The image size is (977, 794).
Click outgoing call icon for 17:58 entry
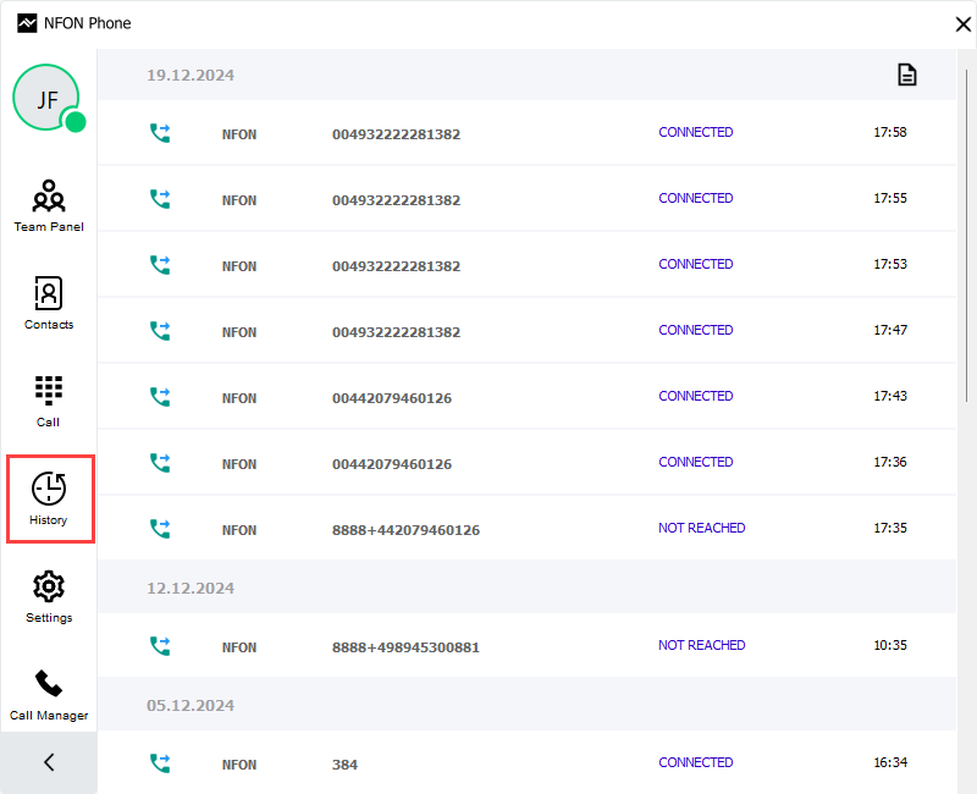160,133
